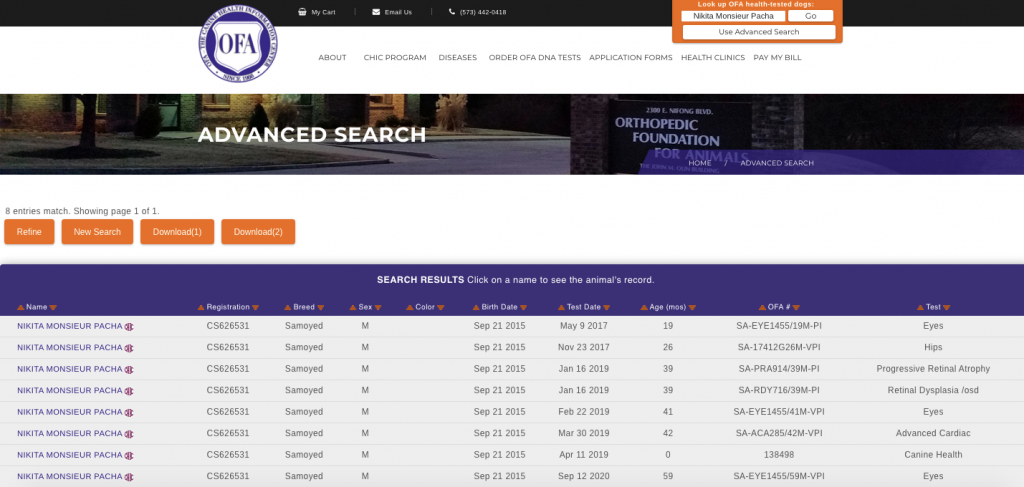Sort Test column ascending arrow
1024x487 pixels.
coord(920,307)
